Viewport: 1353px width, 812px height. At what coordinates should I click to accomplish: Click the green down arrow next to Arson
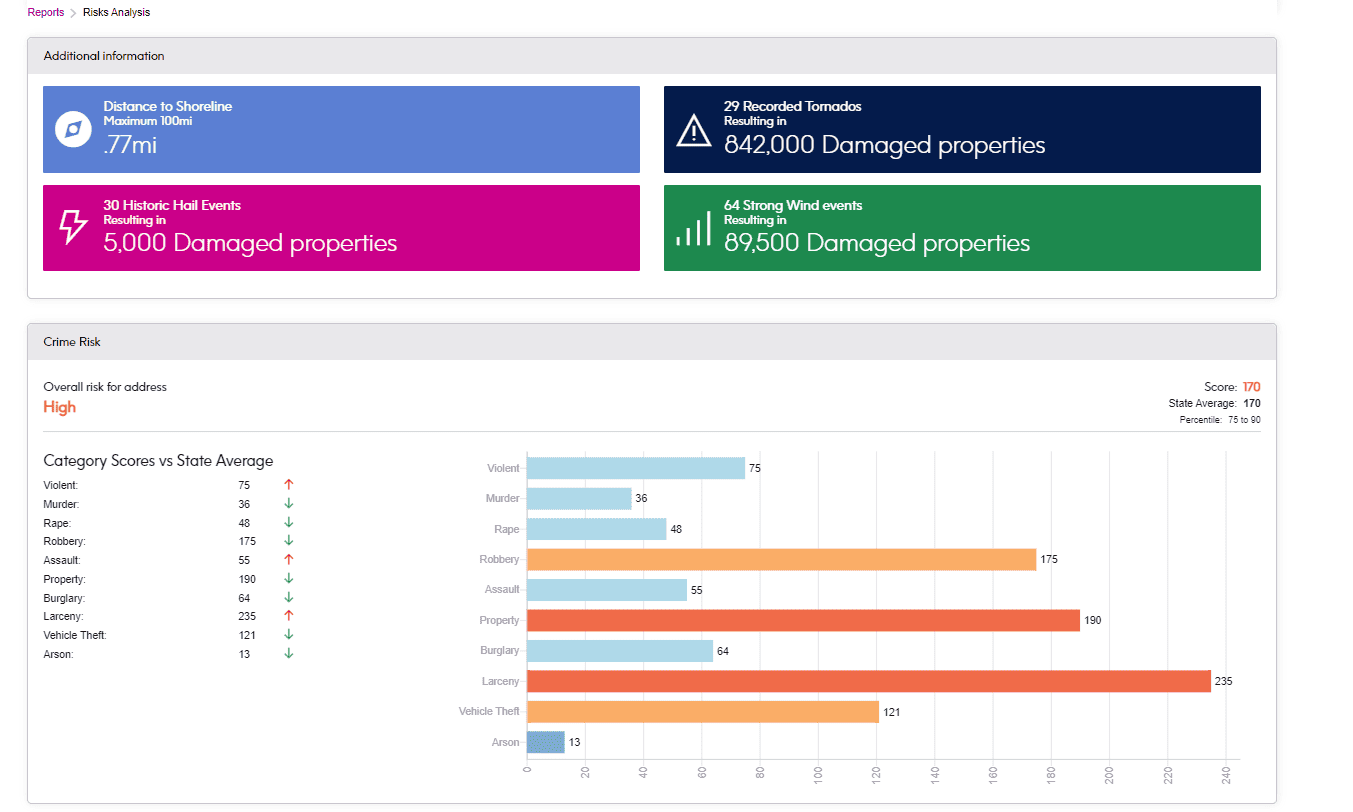click(x=288, y=654)
